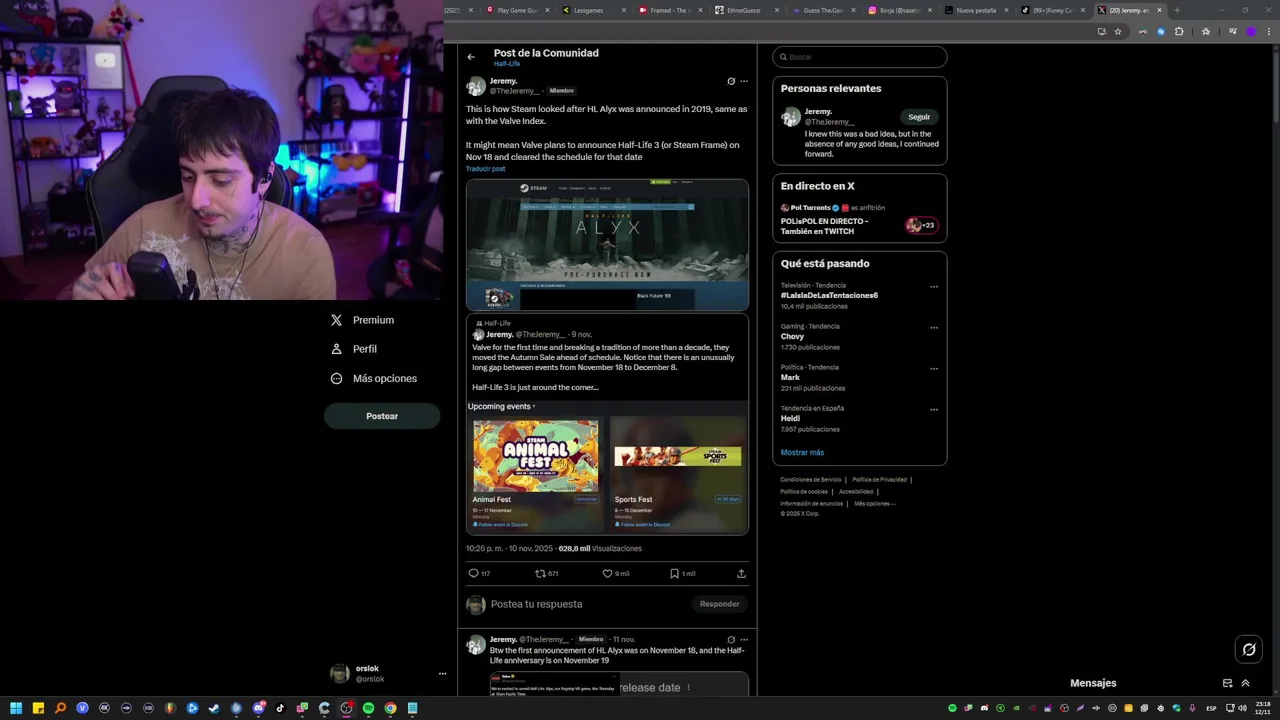Screen dimensions: 1280x720
Task: Open more options for #LaIslaDeLasTentaciones6 trend
Action: coord(934,287)
